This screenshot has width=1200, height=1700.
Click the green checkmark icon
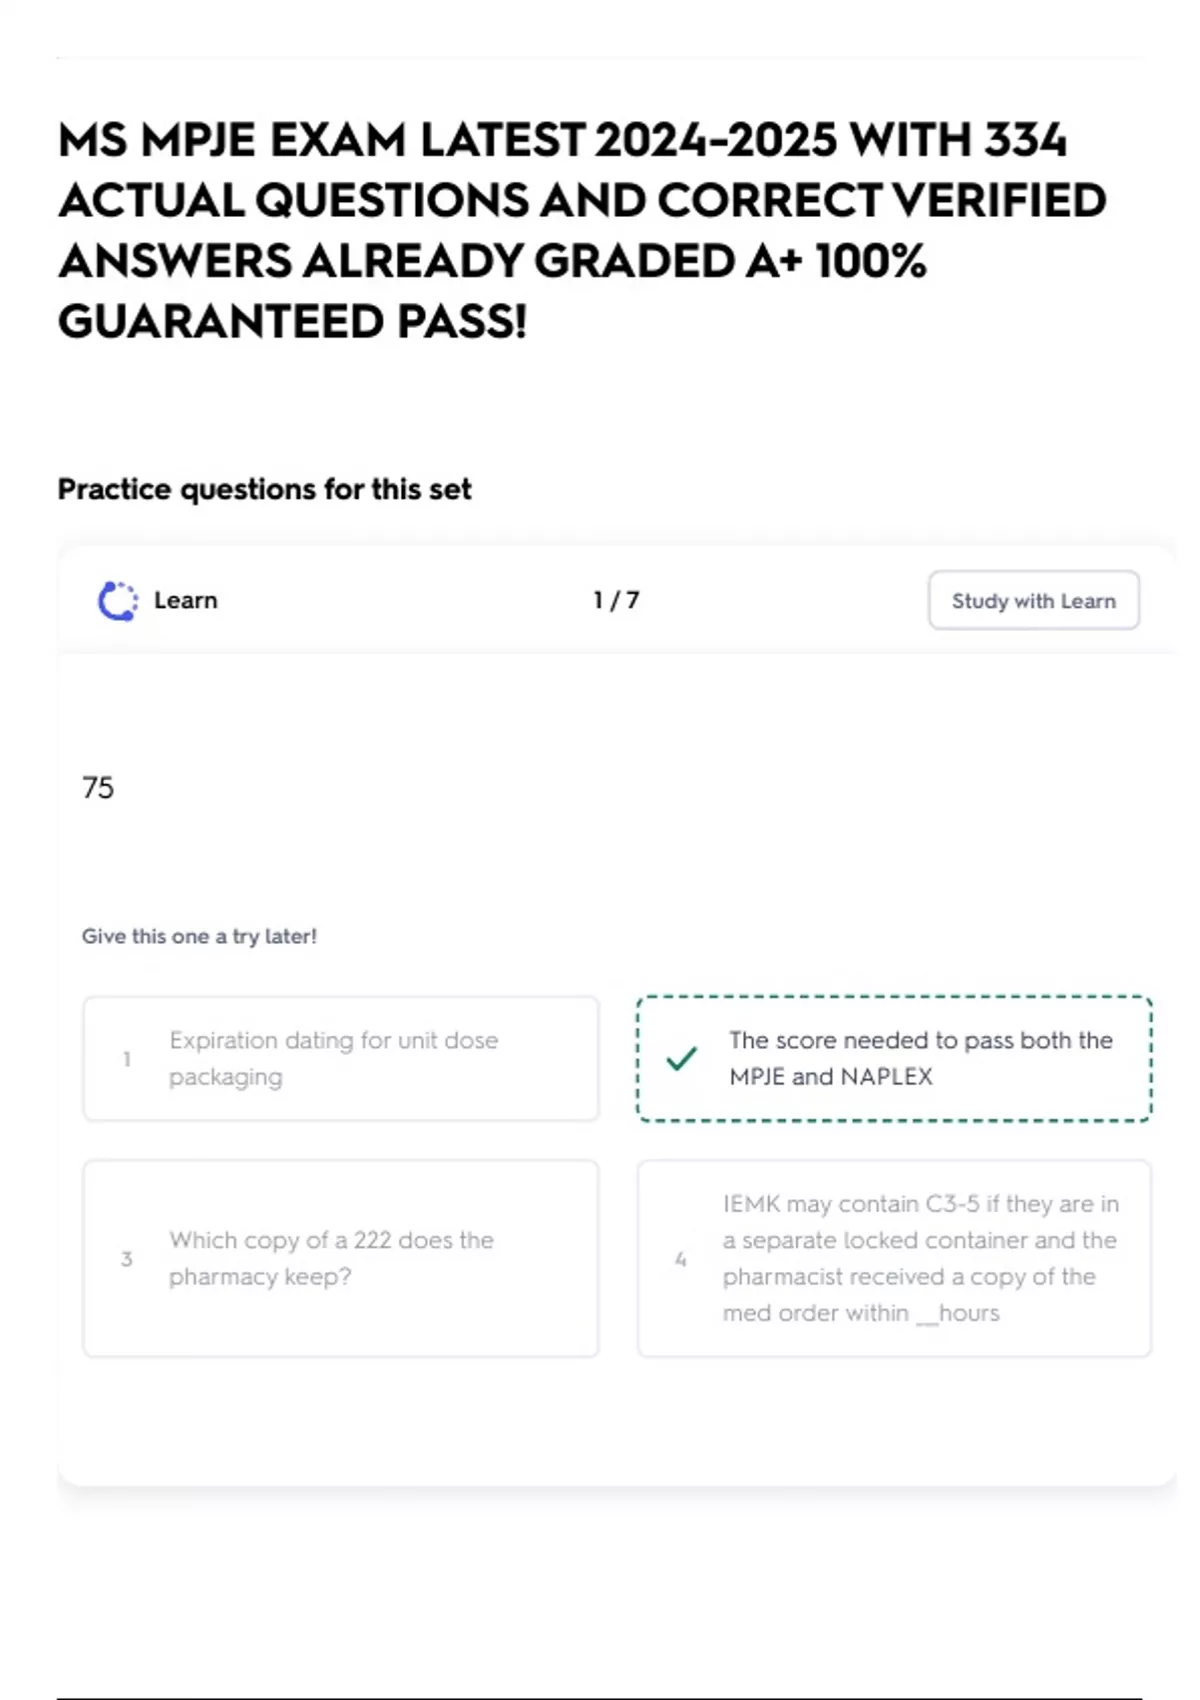[681, 1058]
